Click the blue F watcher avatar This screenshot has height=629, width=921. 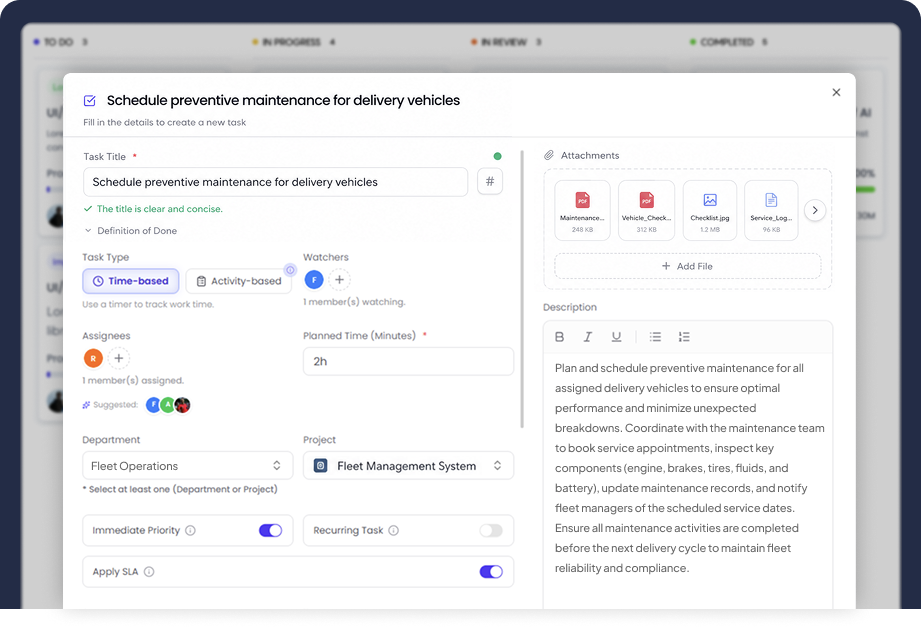314,280
